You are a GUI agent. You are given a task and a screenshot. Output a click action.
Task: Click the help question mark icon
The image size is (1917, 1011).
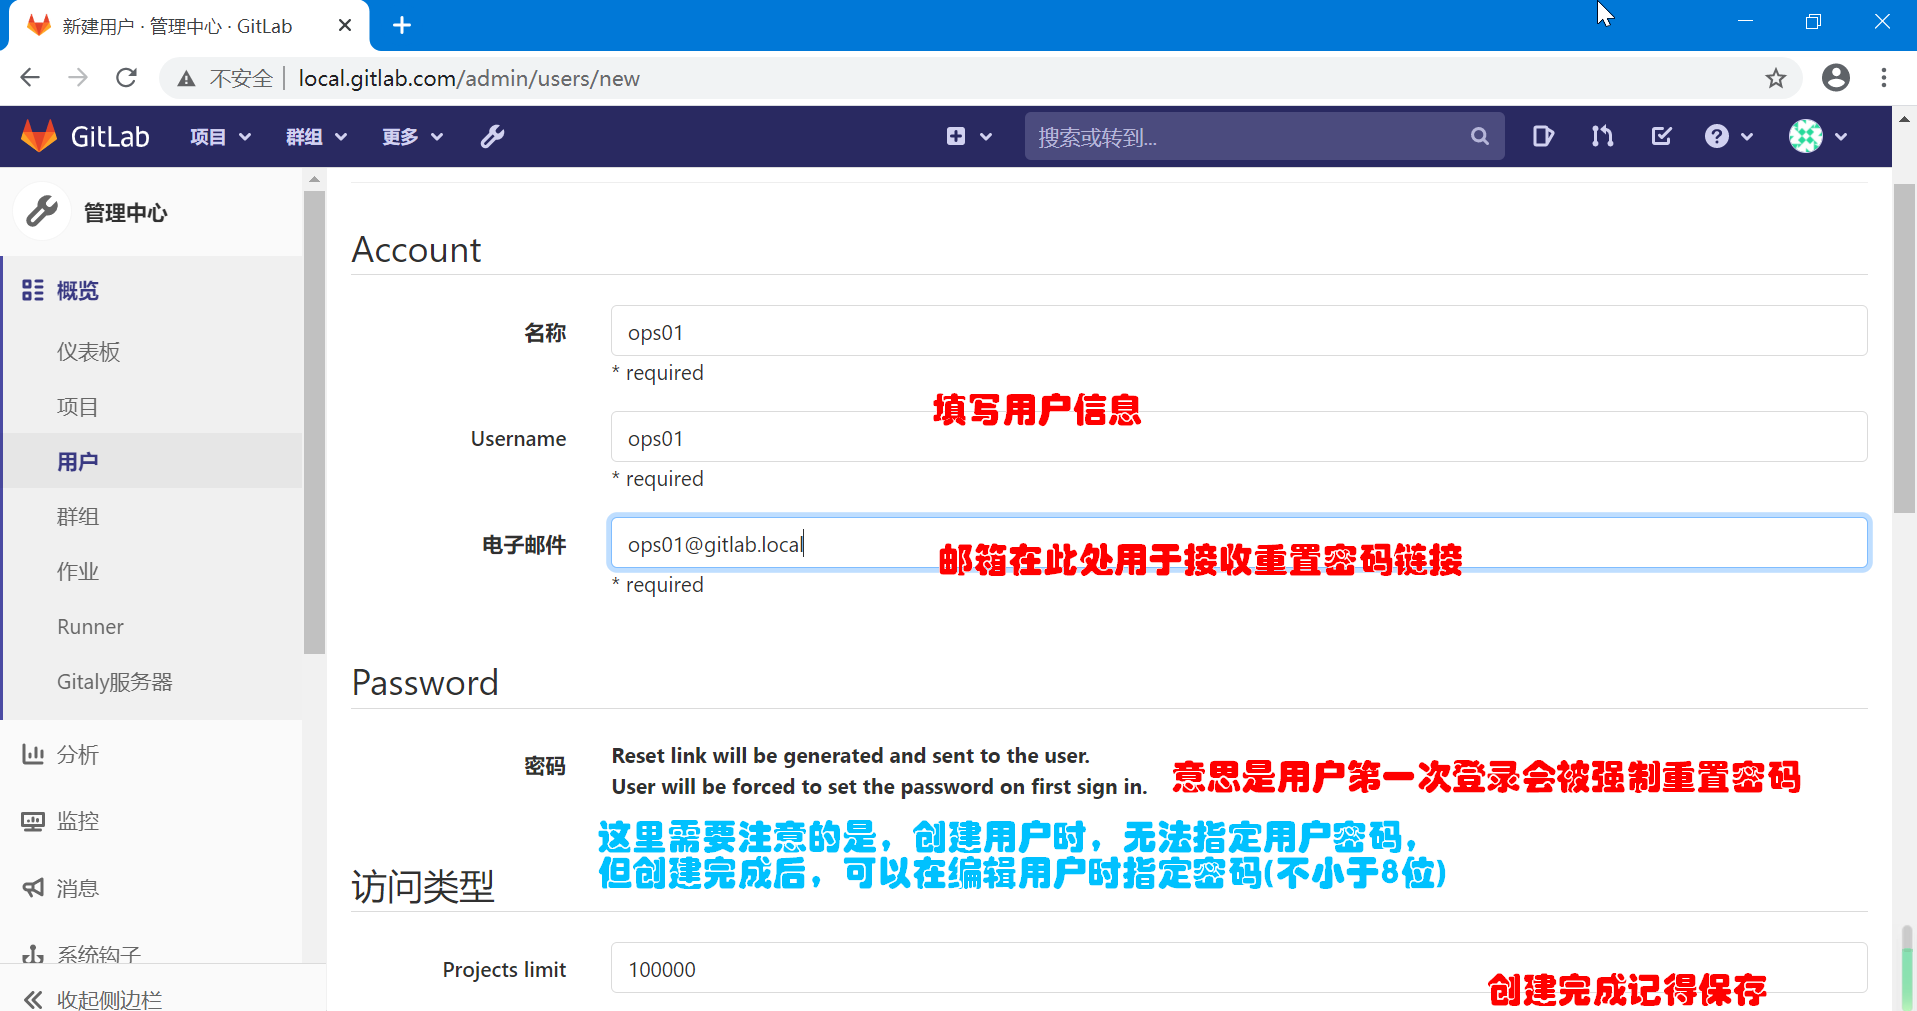coord(1717,136)
